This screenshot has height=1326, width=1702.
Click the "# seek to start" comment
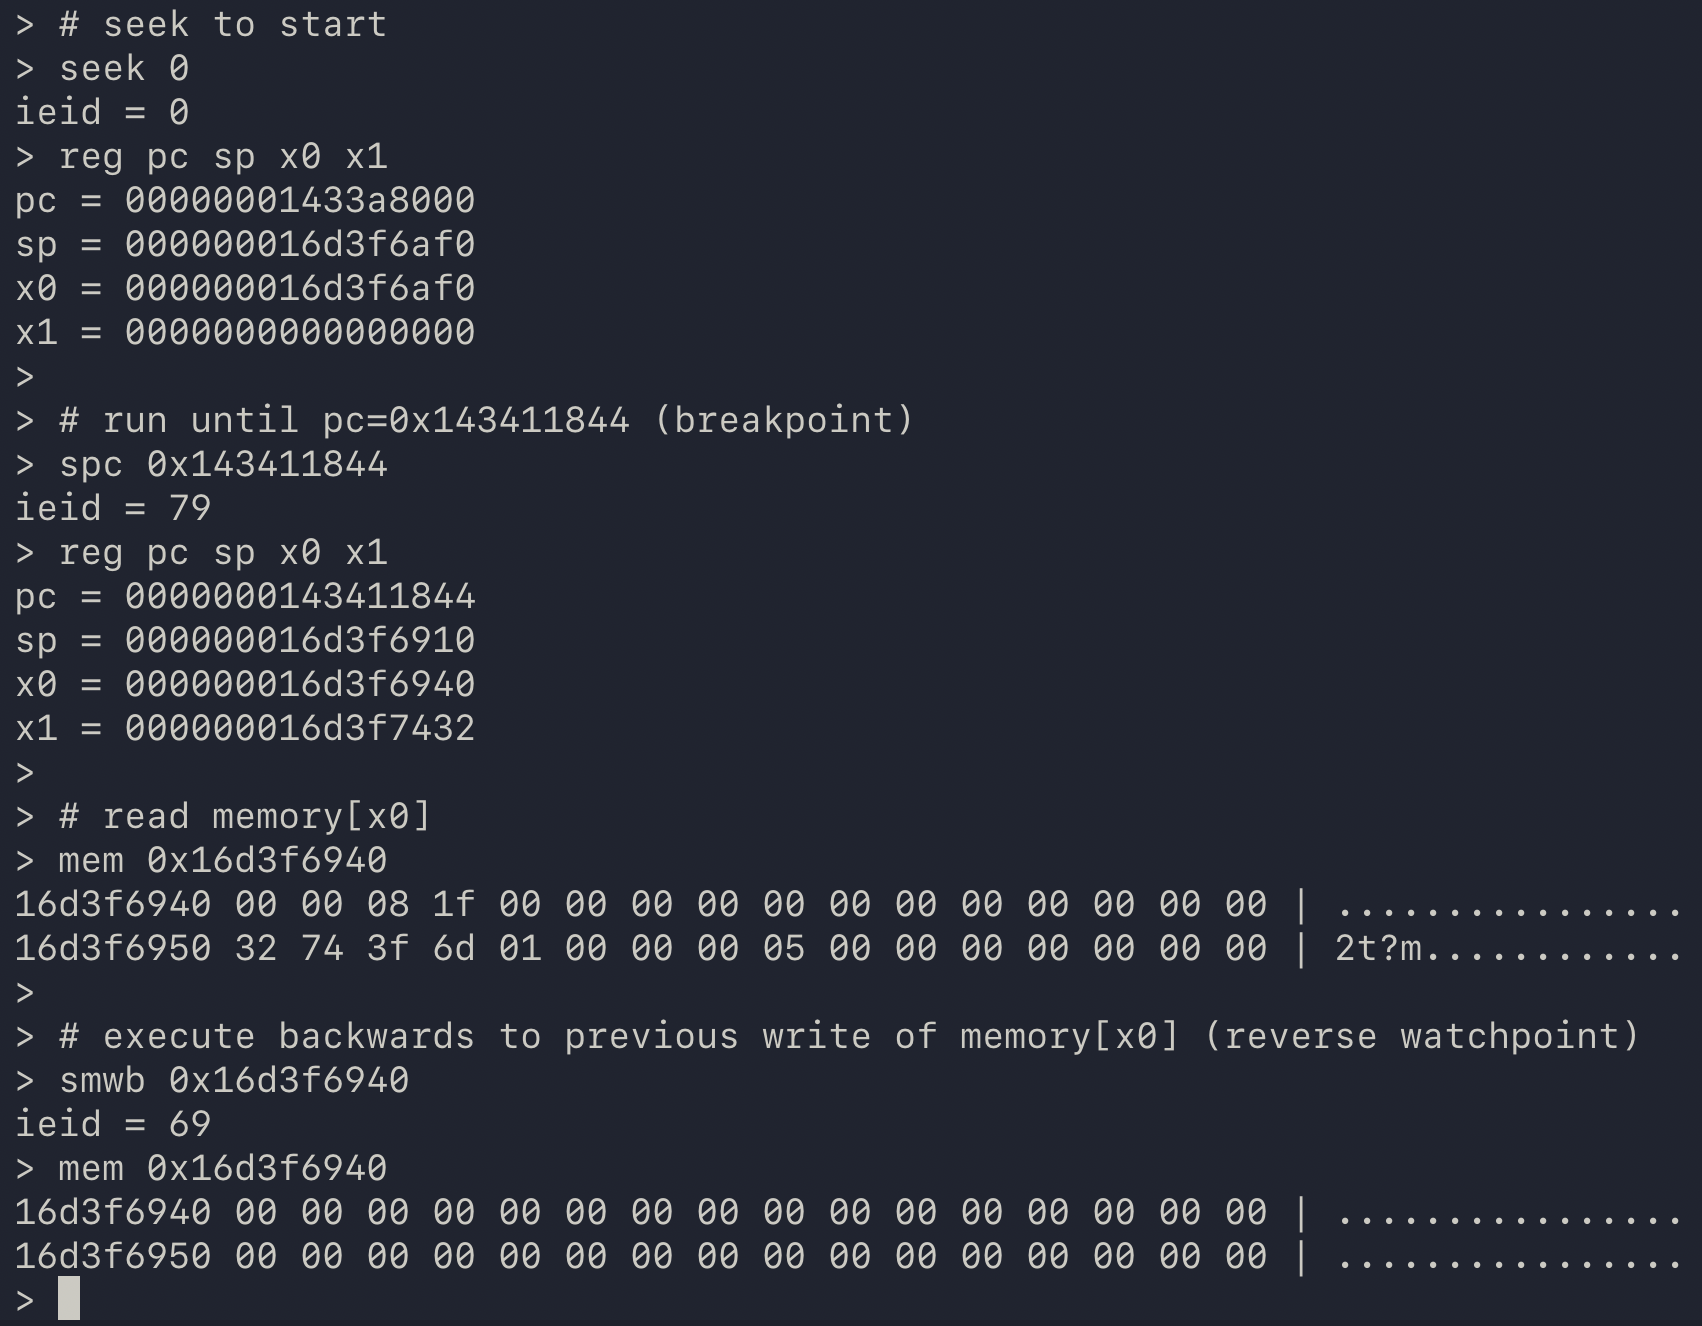point(222,25)
